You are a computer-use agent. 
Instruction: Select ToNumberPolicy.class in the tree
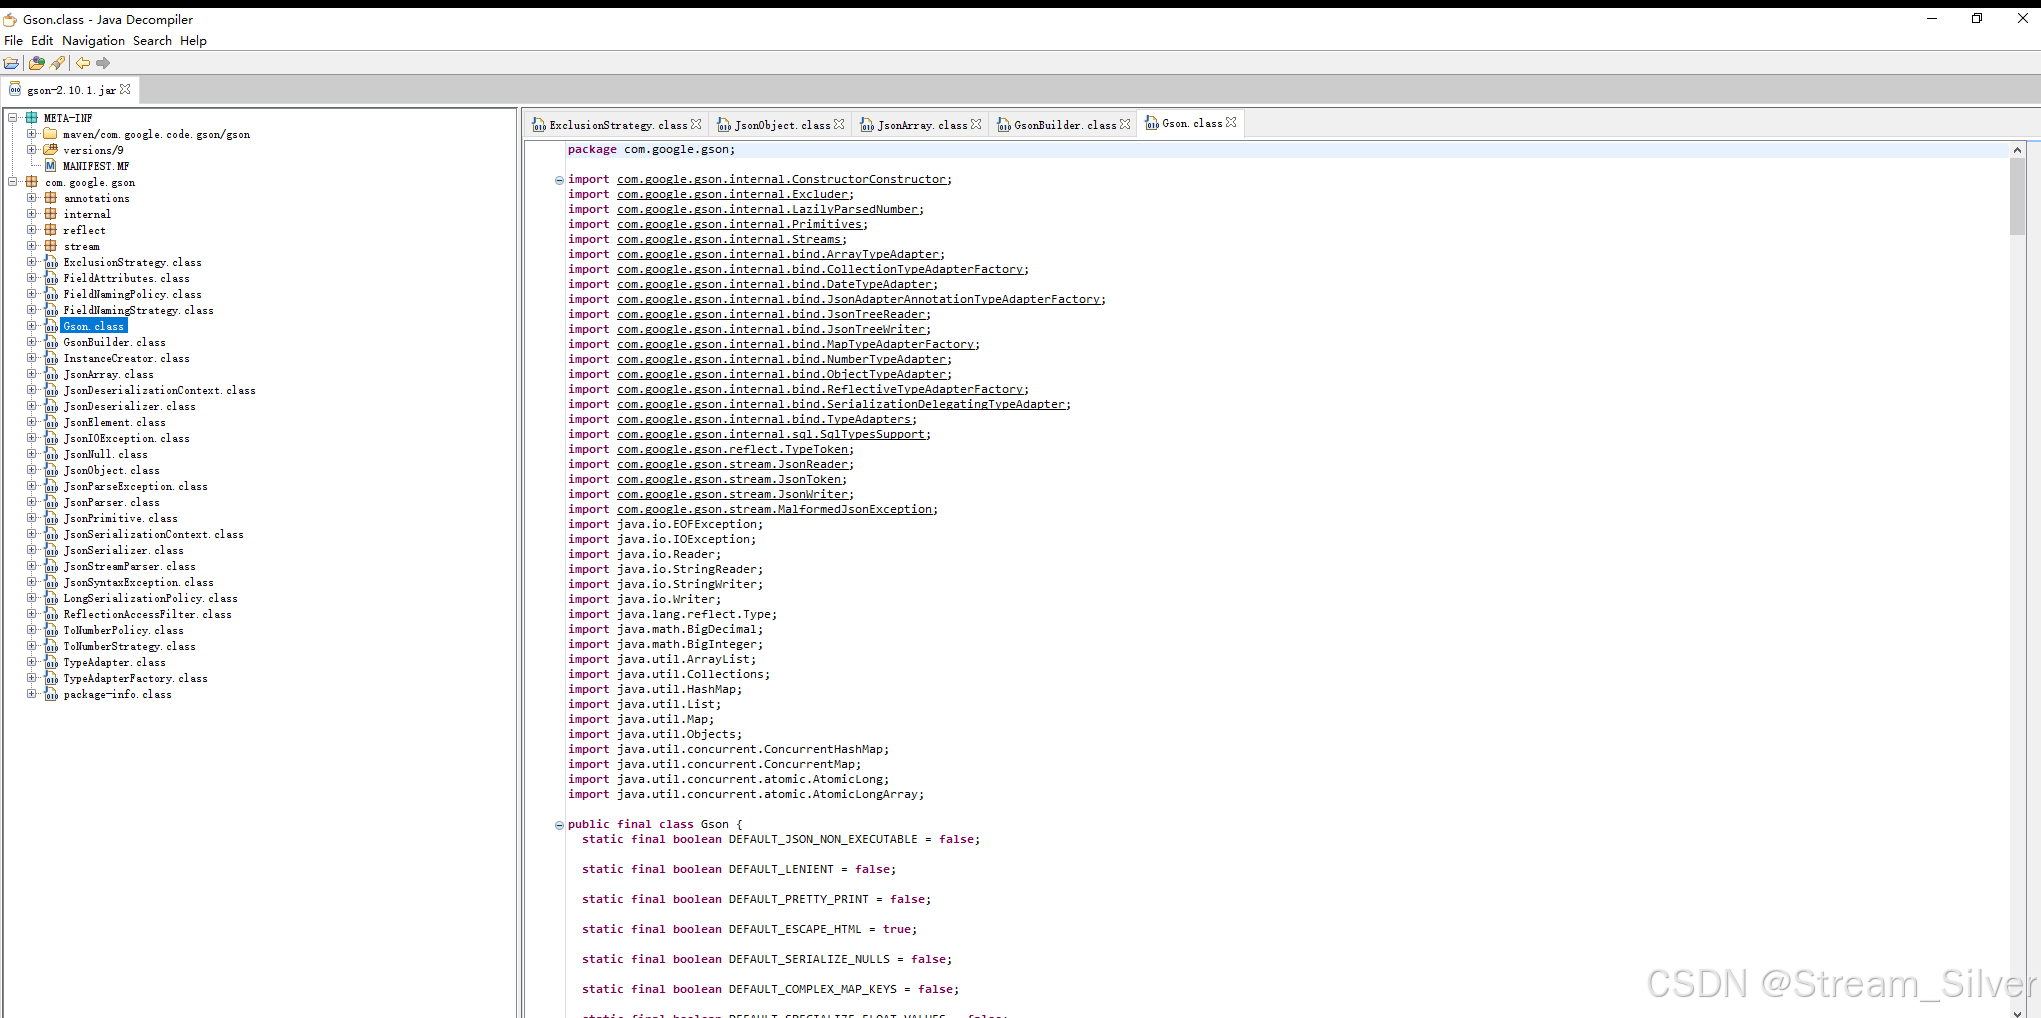tap(123, 630)
